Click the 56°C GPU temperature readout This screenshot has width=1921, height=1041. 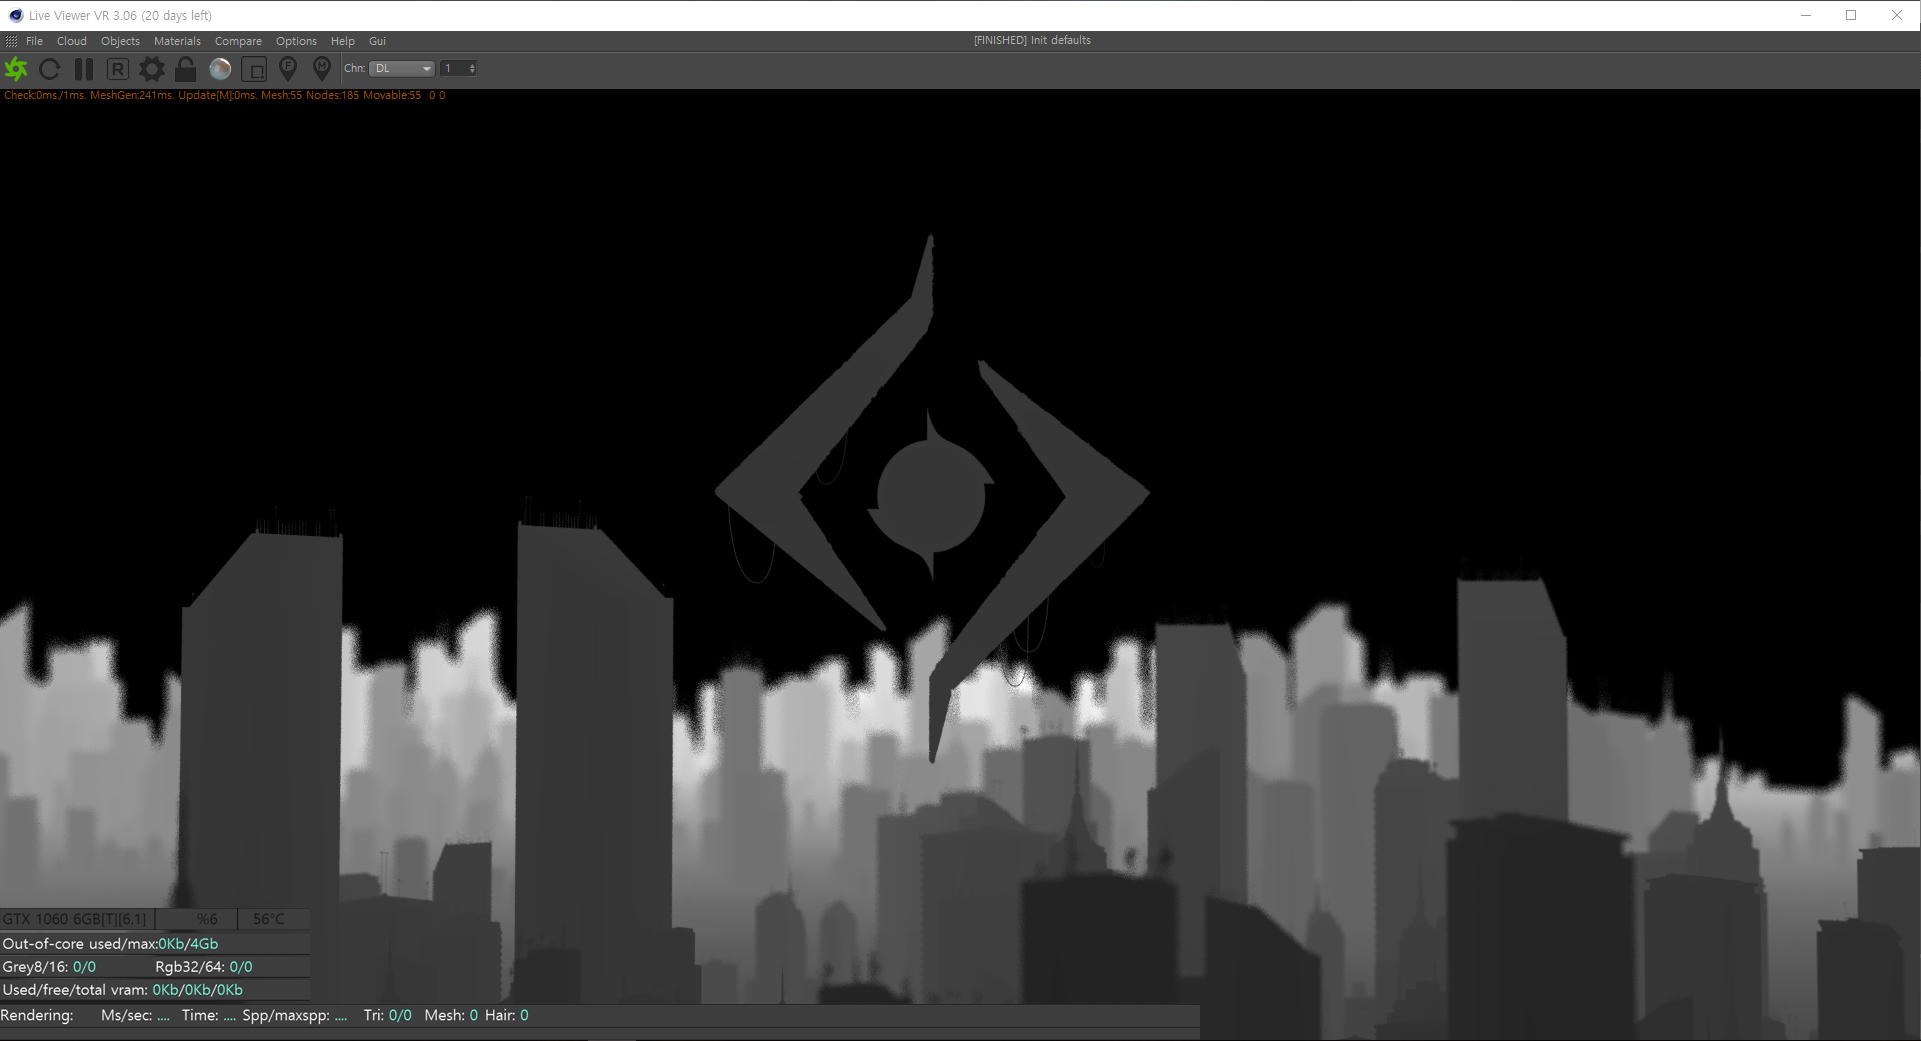click(x=268, y=919)
